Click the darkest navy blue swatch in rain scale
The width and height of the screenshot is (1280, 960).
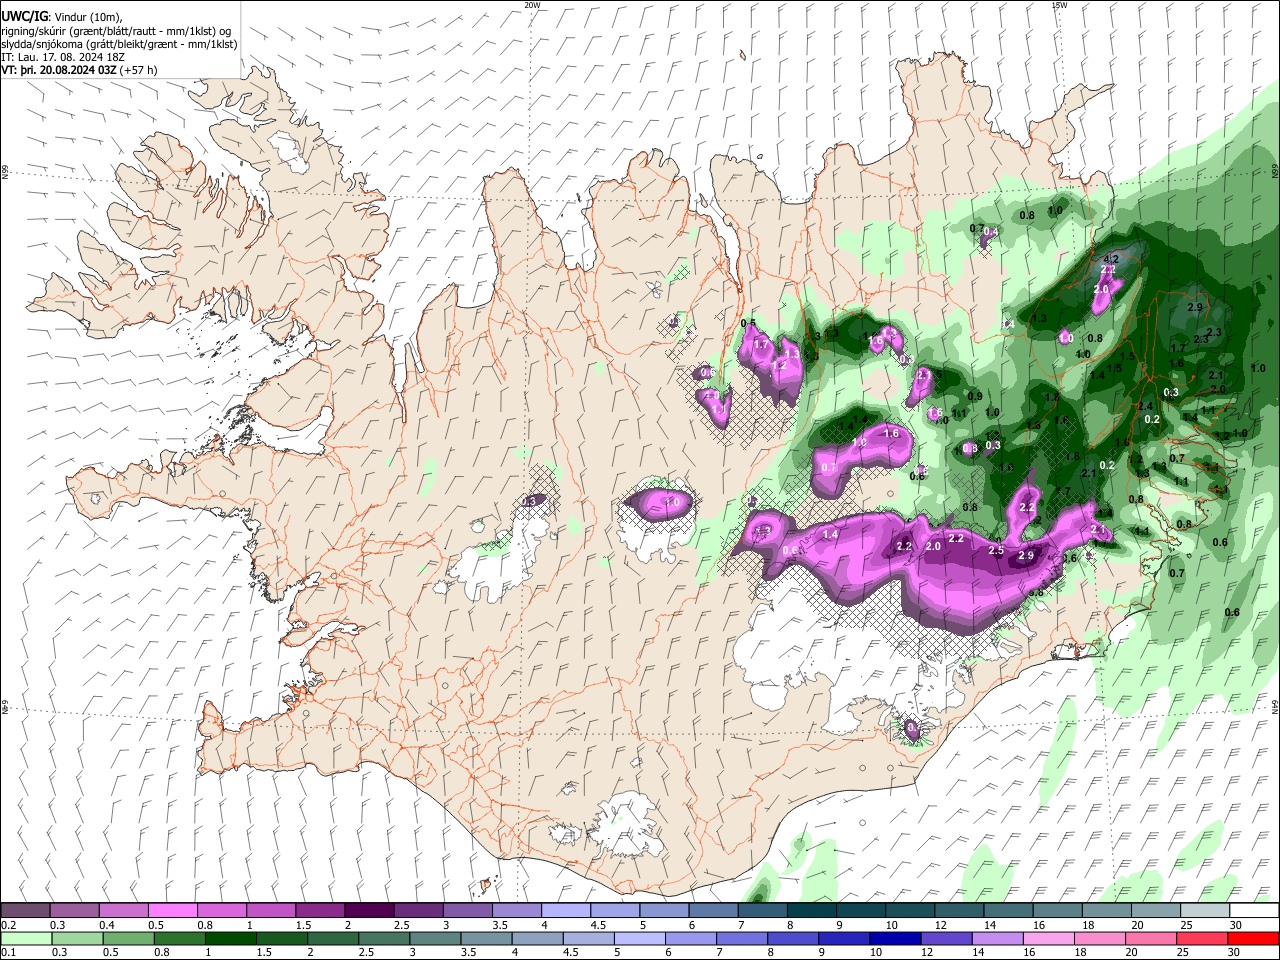tap(895, 938)
